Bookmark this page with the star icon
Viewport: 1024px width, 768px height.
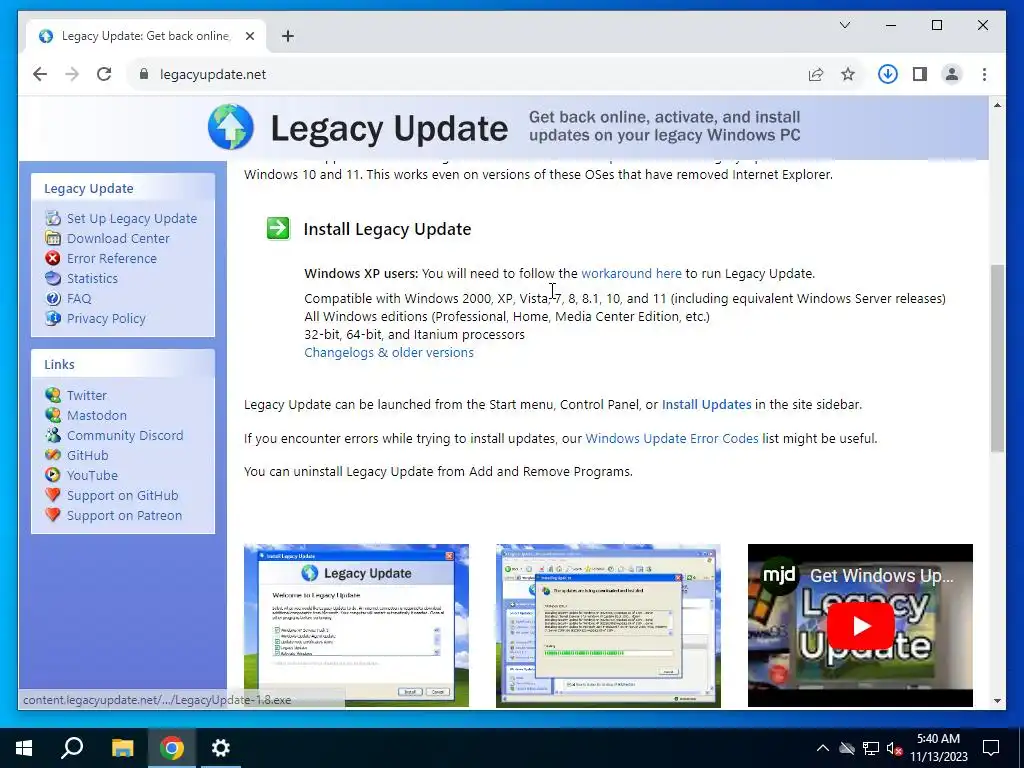(x=848, y=74)
